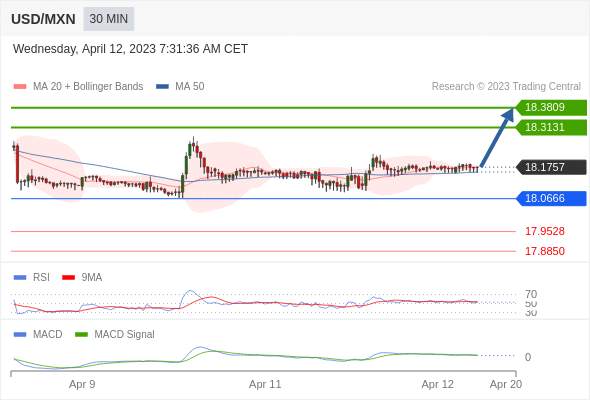Click the MA 50 legend color swatch

tap(162, 87)
